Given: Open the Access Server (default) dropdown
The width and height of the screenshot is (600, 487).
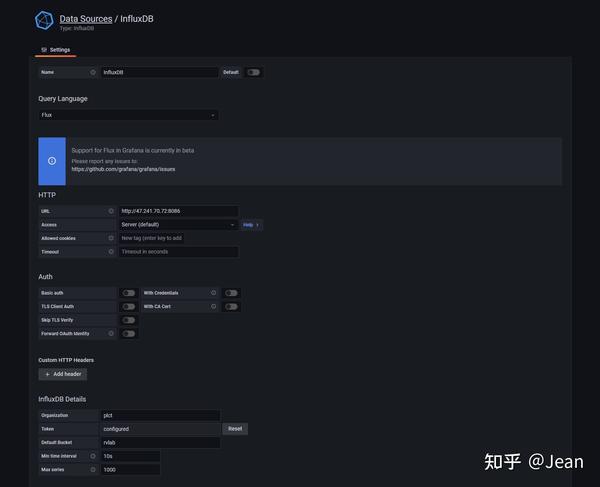Looking at the screenshot, I should coord(179,225).
